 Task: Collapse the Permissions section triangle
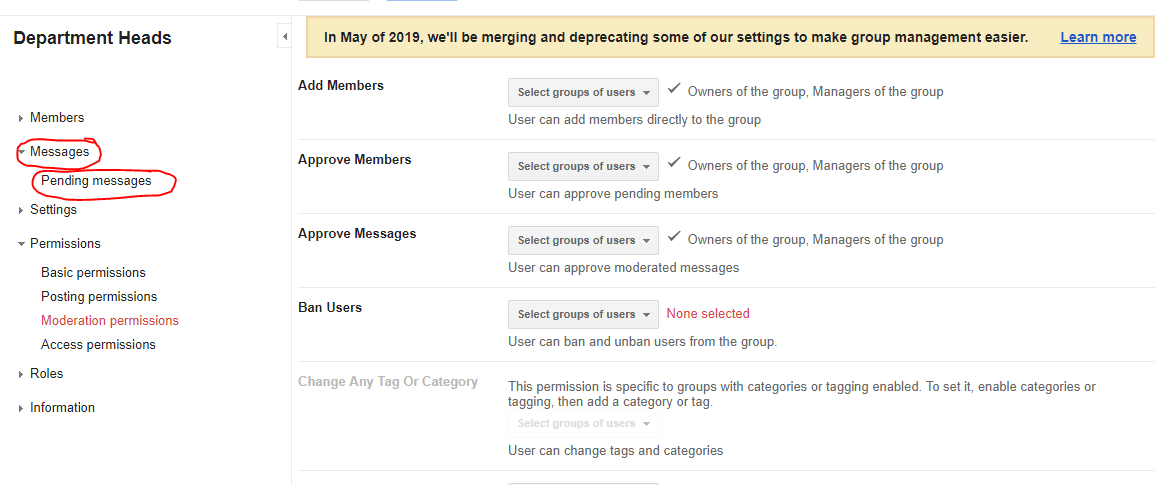point(21,244)
